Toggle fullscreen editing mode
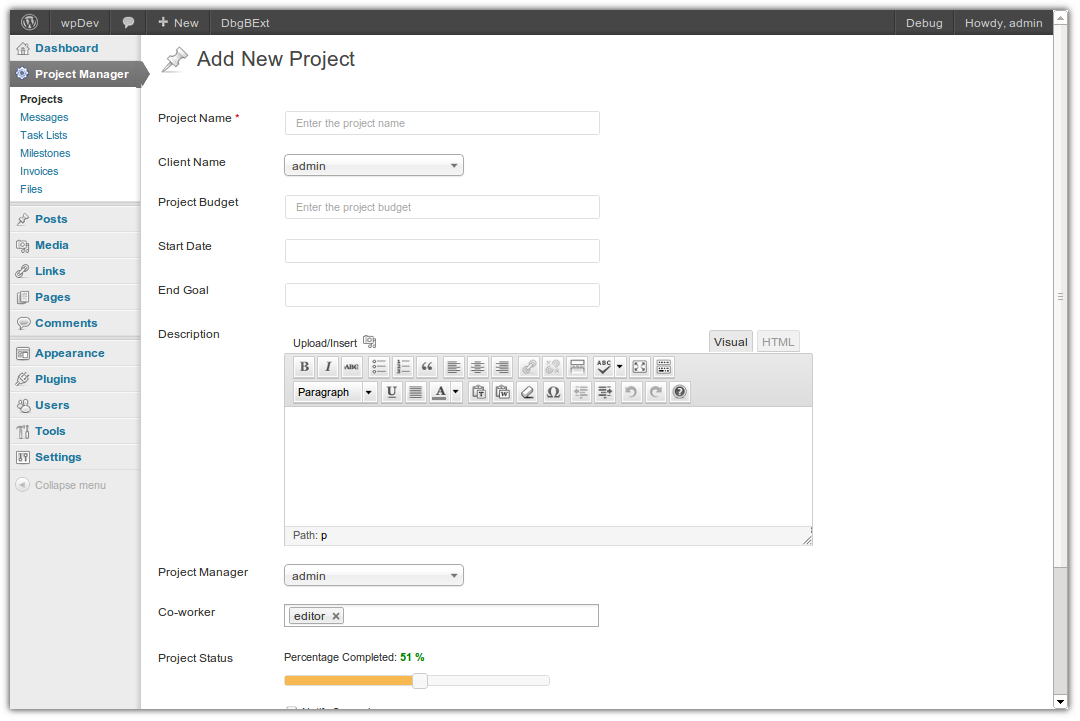The width and height of the screenshot is (1080, 721). click(x=640, y=367)
